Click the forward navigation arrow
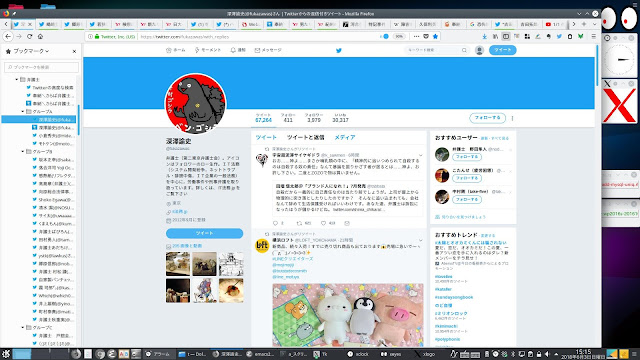 [x=19, y=36]
